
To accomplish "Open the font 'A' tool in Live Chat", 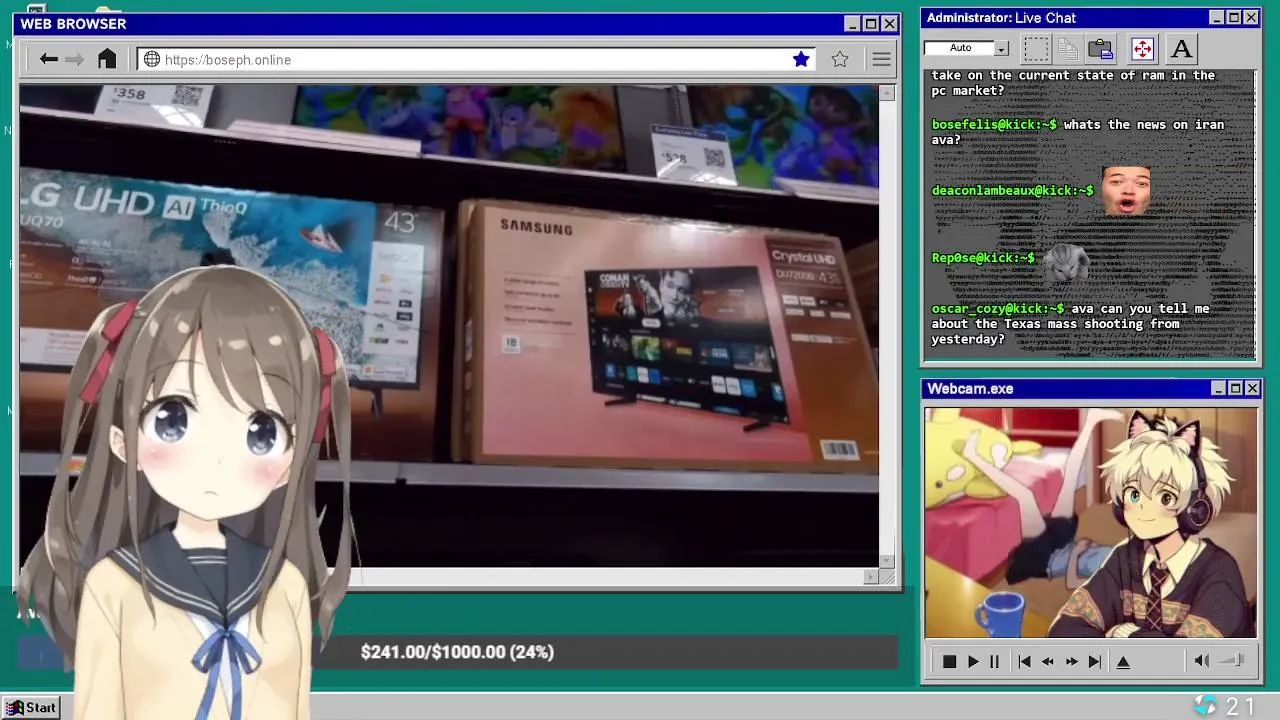I will pyautogui.click(x=1181, y=48).
